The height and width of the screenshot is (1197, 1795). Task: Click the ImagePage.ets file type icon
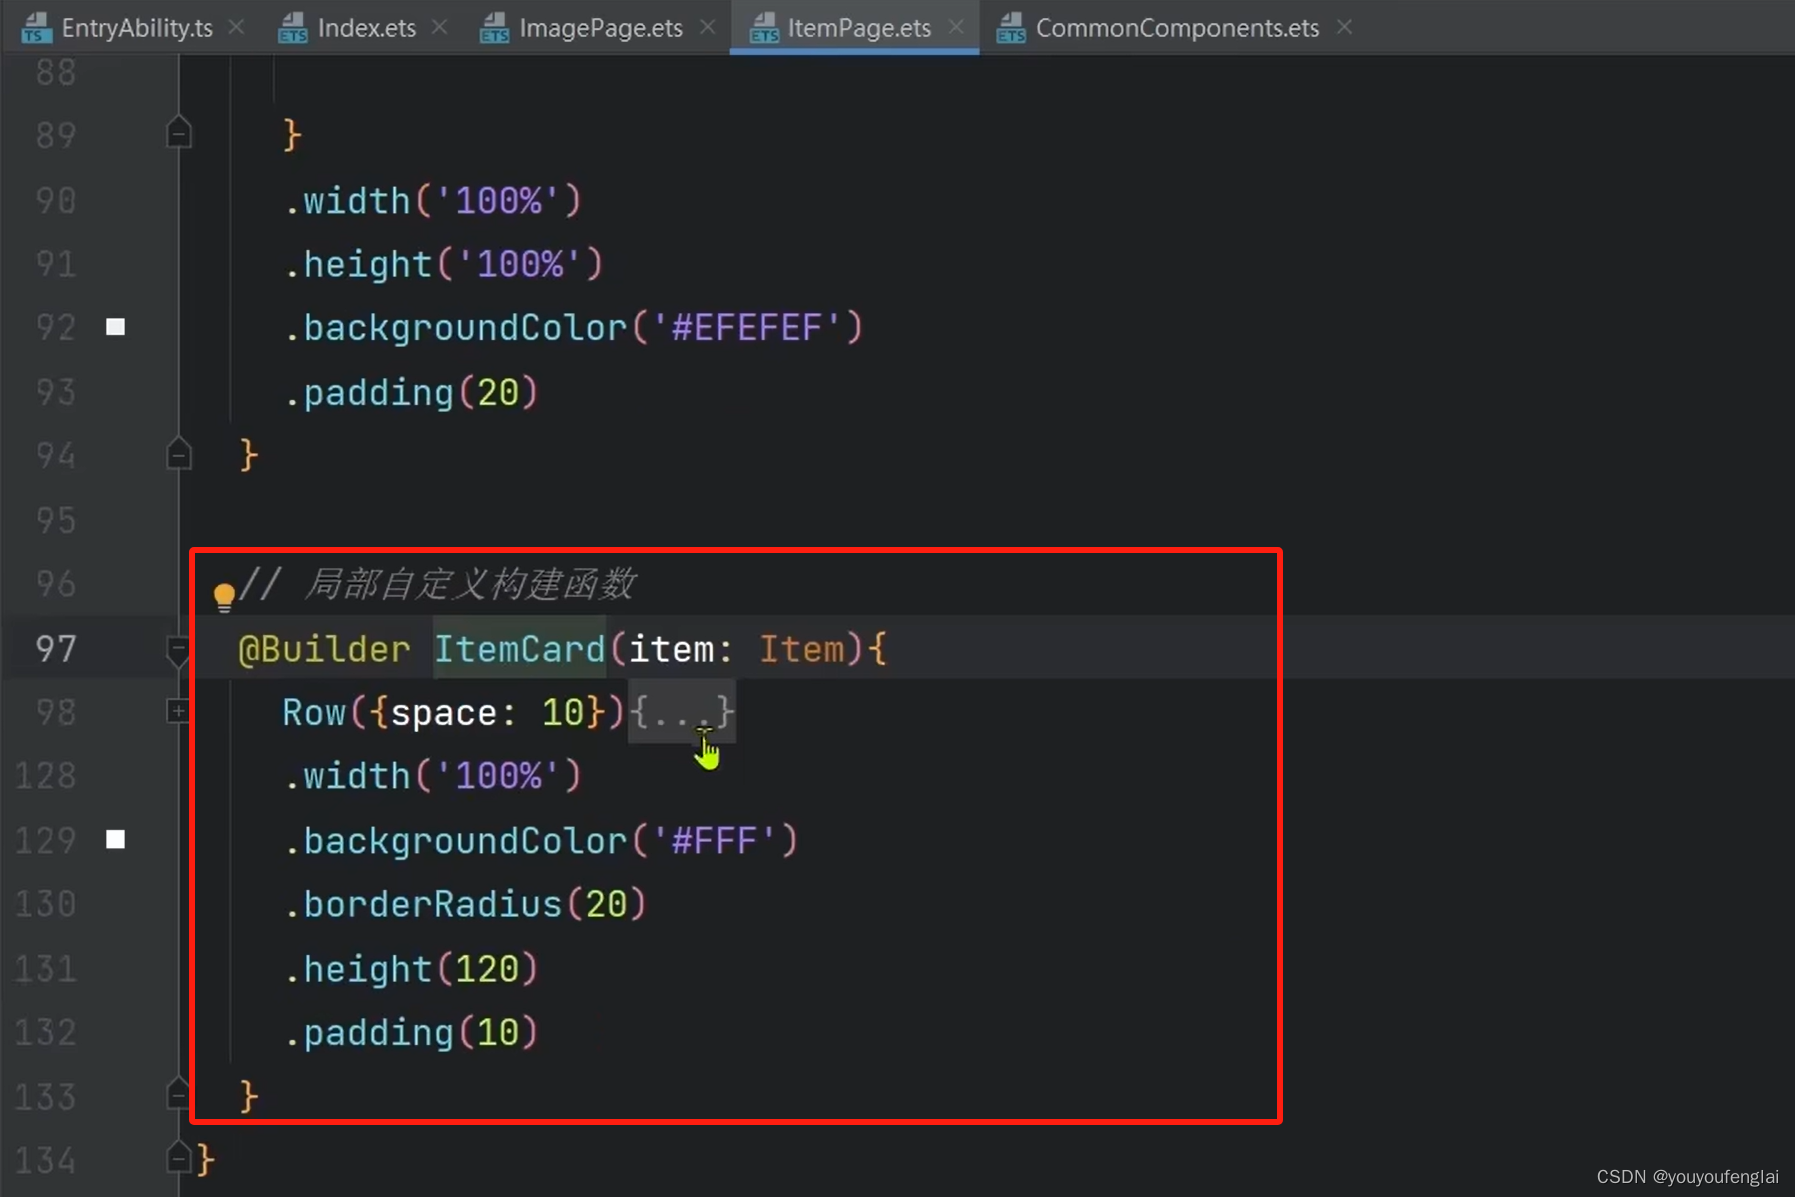tap(494, 28)
